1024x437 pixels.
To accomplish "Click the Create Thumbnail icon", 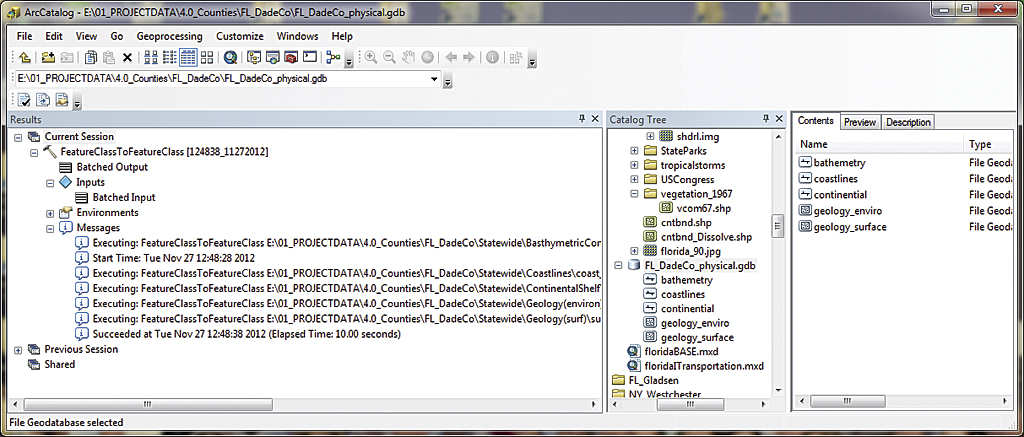I will click(x=515, y=57).
